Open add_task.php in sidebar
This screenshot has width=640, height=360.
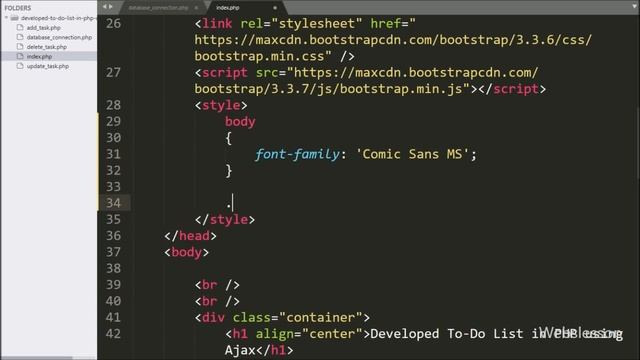coord(43,28)
